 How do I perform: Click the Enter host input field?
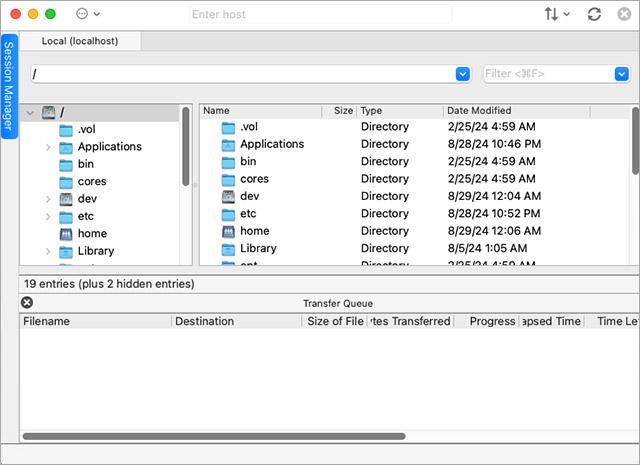click(x=320, y=15)
